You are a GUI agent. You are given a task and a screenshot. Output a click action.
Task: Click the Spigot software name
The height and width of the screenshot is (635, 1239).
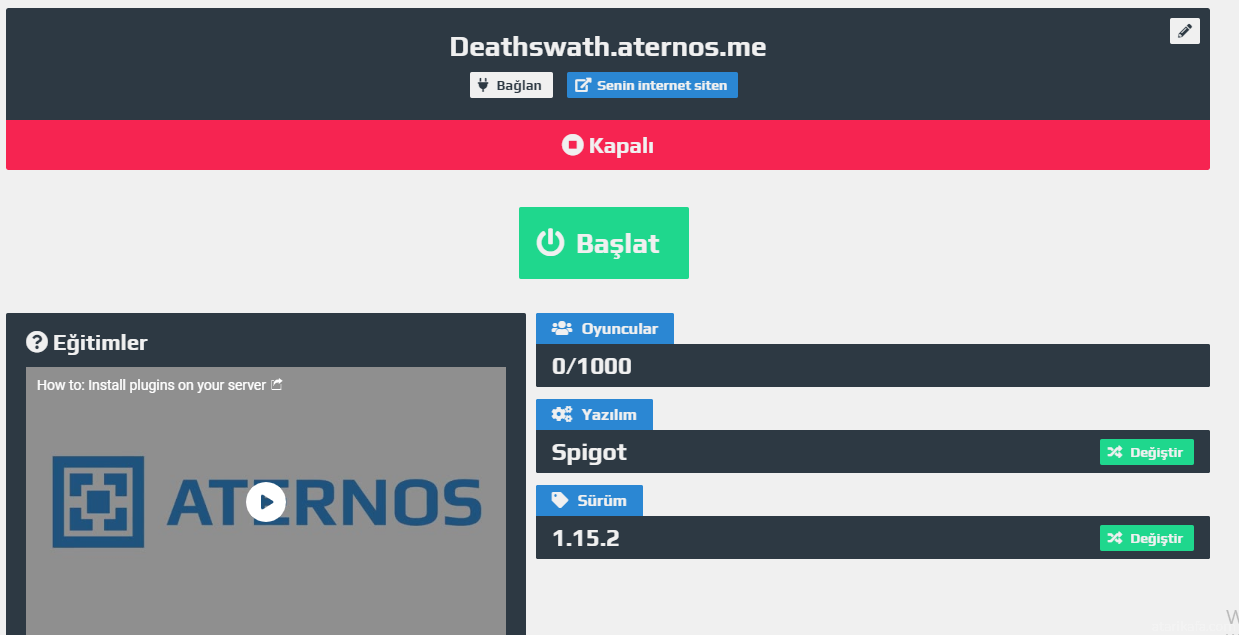coord(589,452)
